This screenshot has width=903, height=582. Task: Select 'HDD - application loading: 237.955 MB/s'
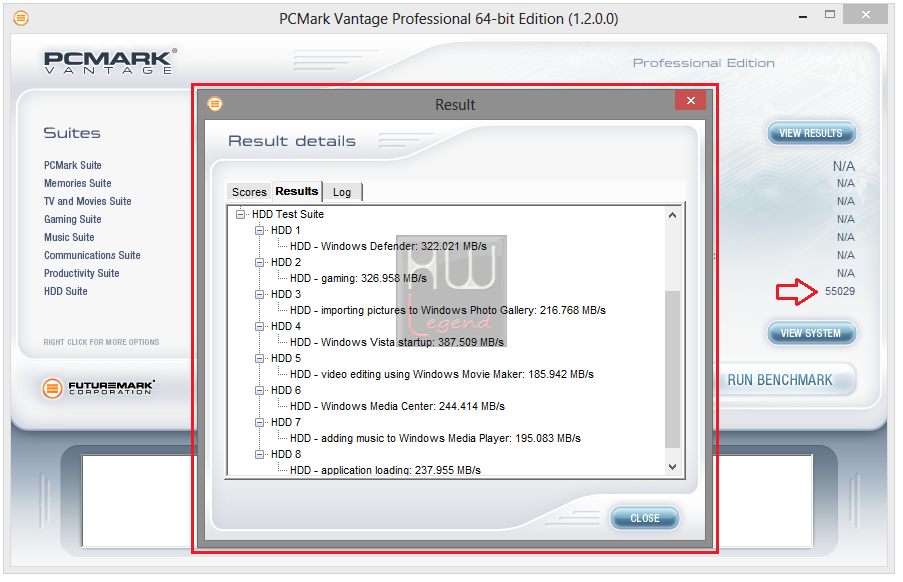click(385, 470)
